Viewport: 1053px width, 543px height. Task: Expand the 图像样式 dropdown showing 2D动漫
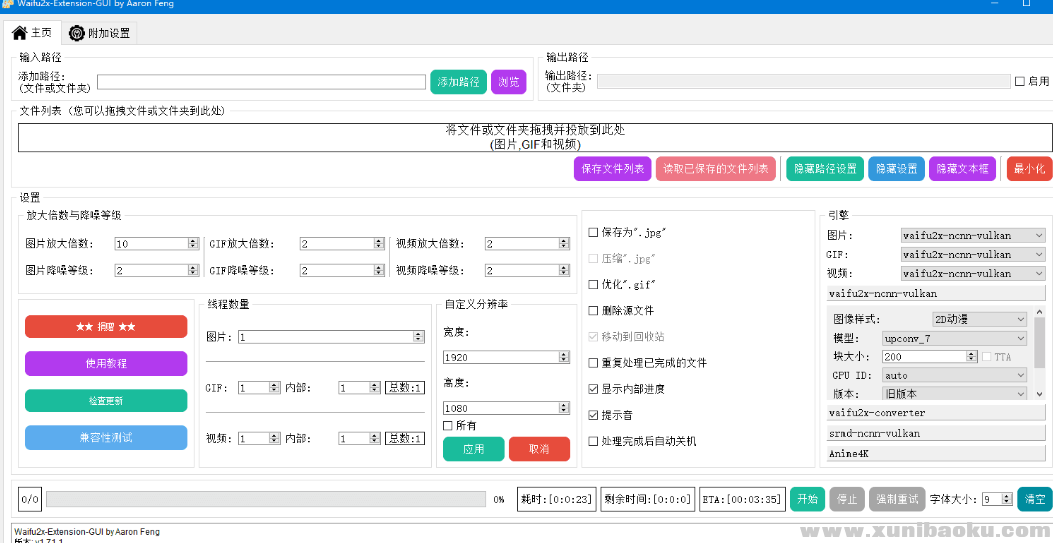click(979, 320)
